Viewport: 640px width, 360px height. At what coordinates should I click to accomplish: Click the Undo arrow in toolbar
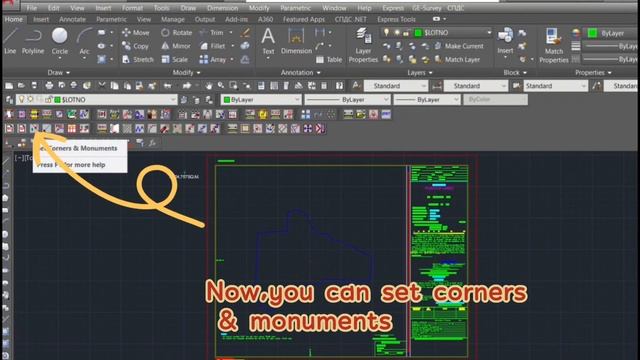[x=167, y=86]
